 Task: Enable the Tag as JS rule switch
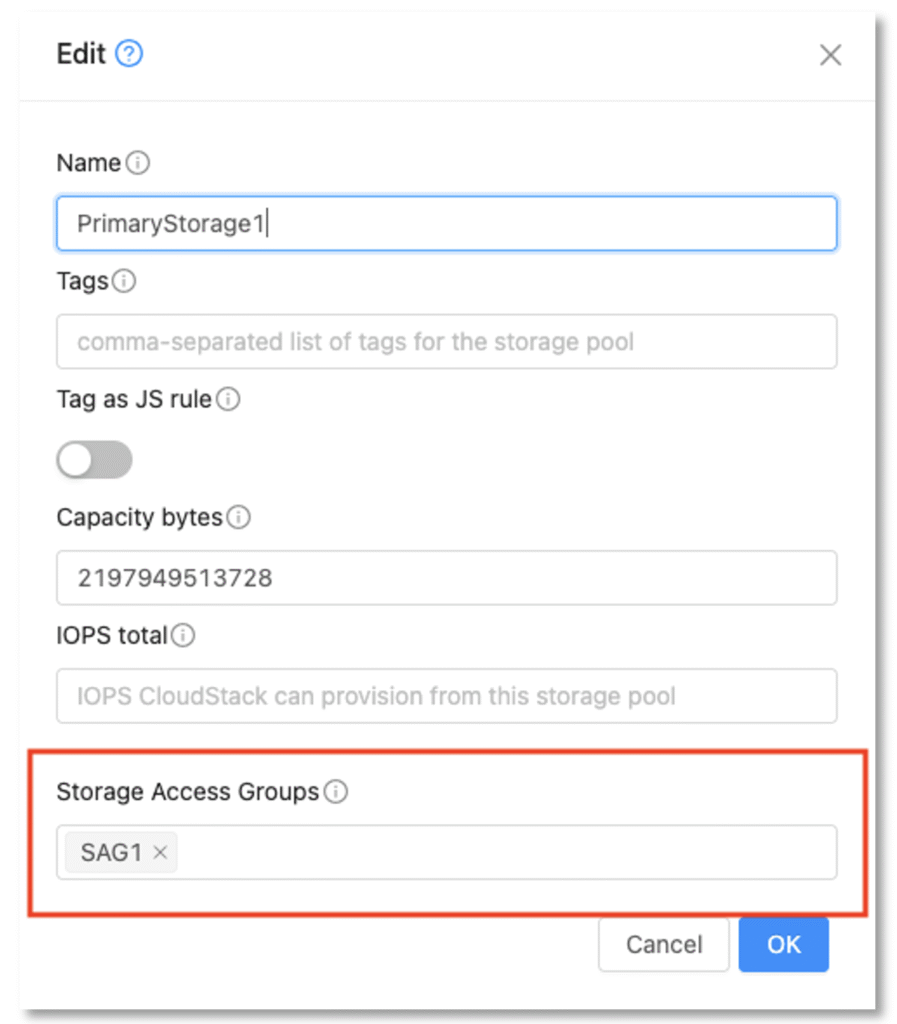click(94, 460)
